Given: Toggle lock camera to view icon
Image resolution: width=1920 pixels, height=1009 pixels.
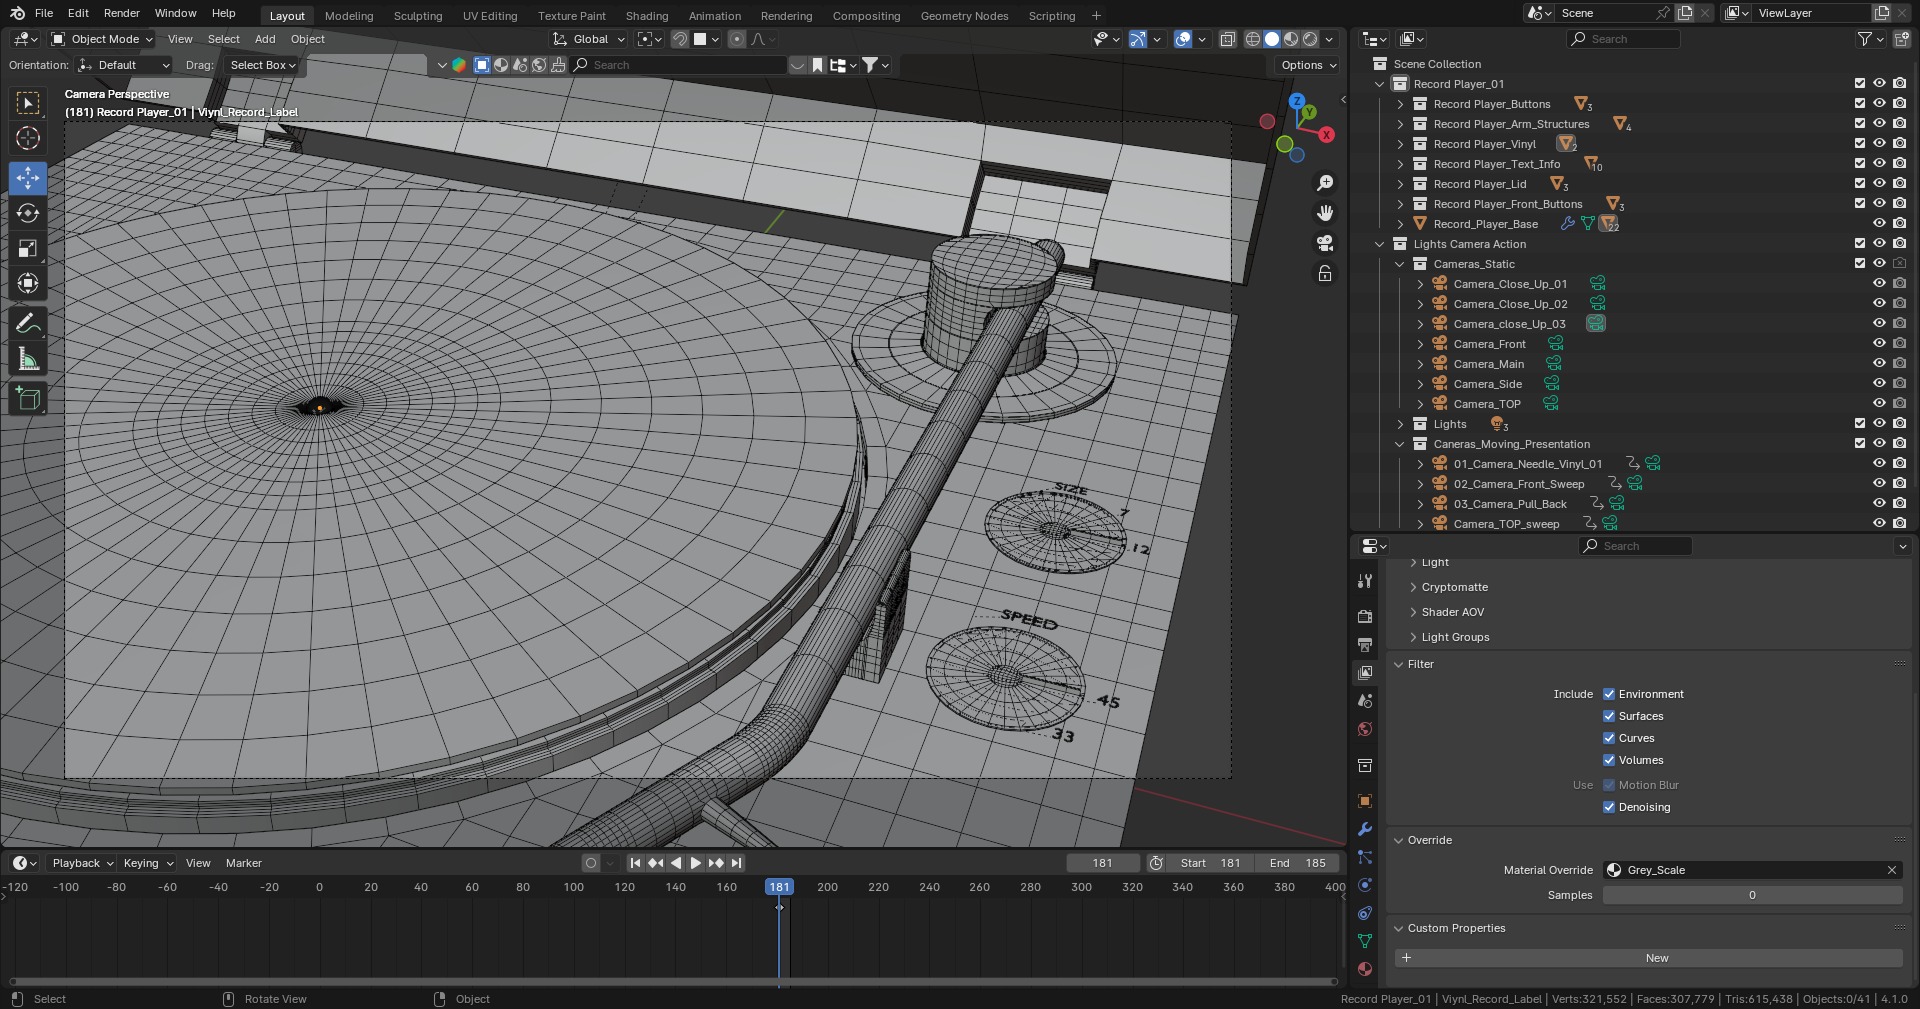Looking at the screenshot, I should point(1325,273).
